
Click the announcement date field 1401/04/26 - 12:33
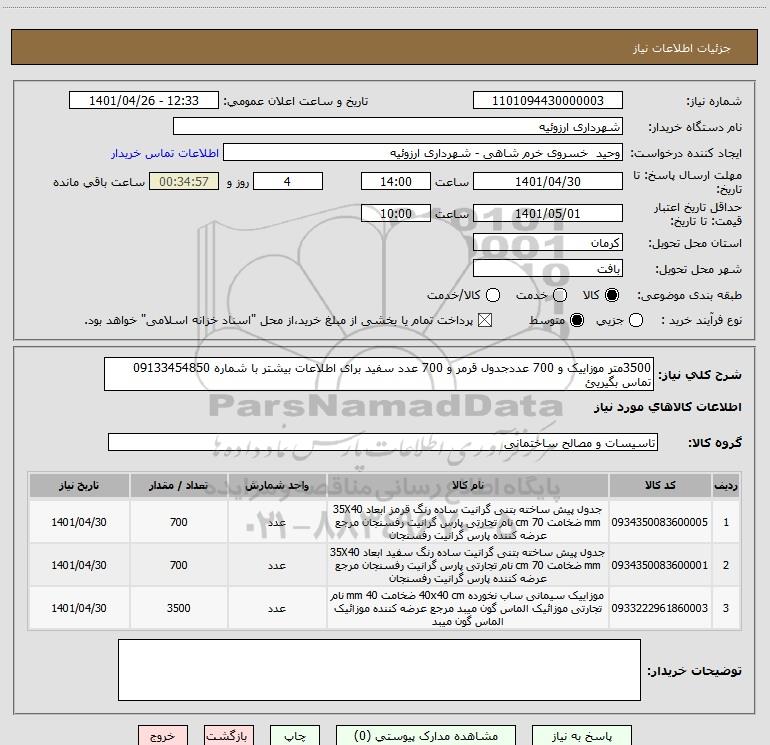144,101
